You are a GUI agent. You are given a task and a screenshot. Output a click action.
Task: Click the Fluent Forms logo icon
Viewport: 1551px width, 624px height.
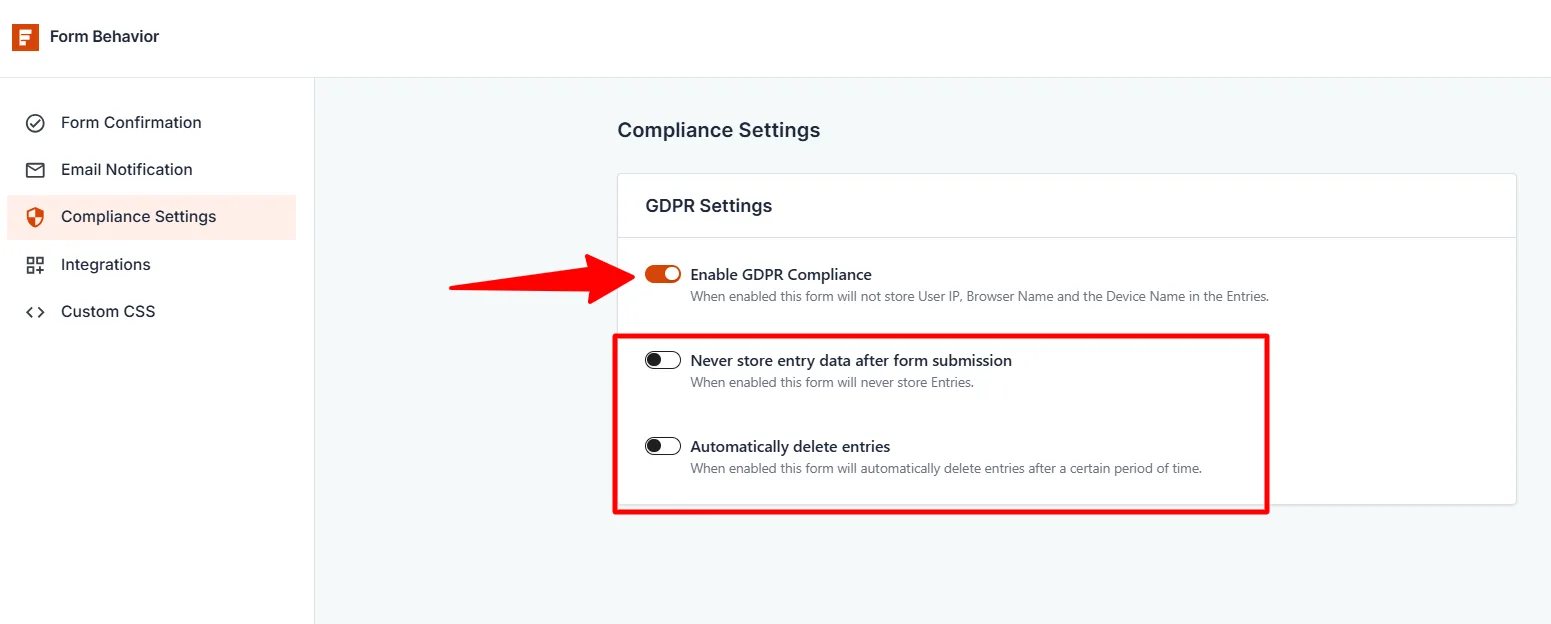(24, 36)
